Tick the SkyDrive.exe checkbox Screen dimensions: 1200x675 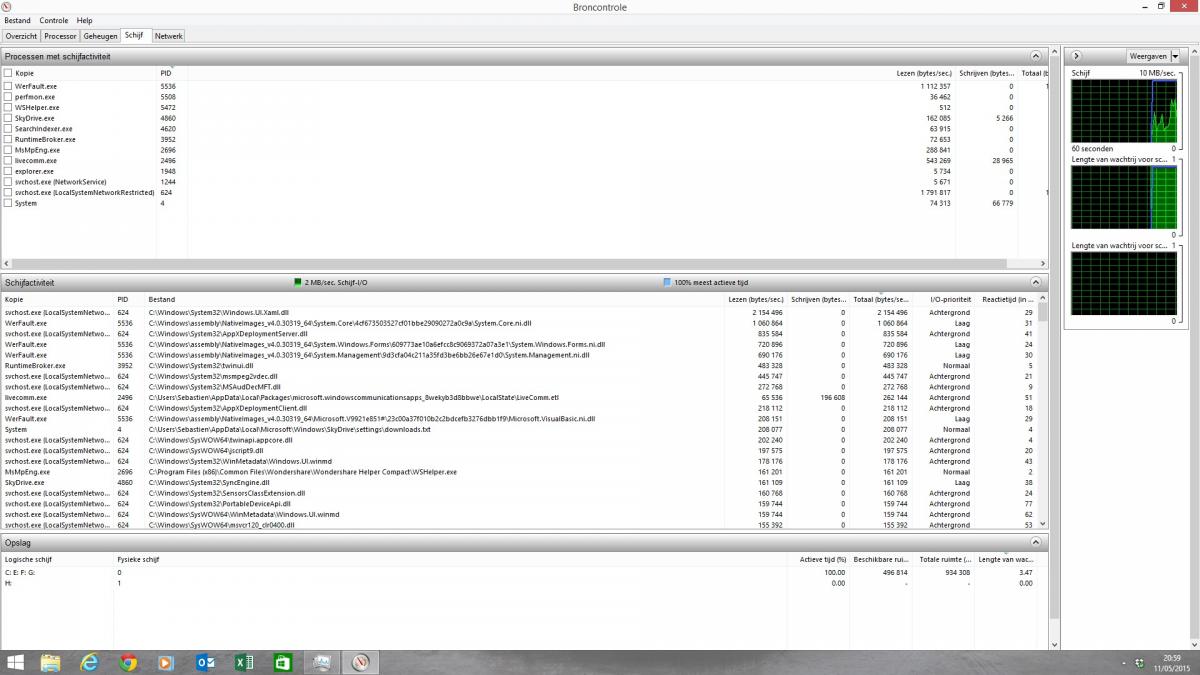(x=8, y=118)
